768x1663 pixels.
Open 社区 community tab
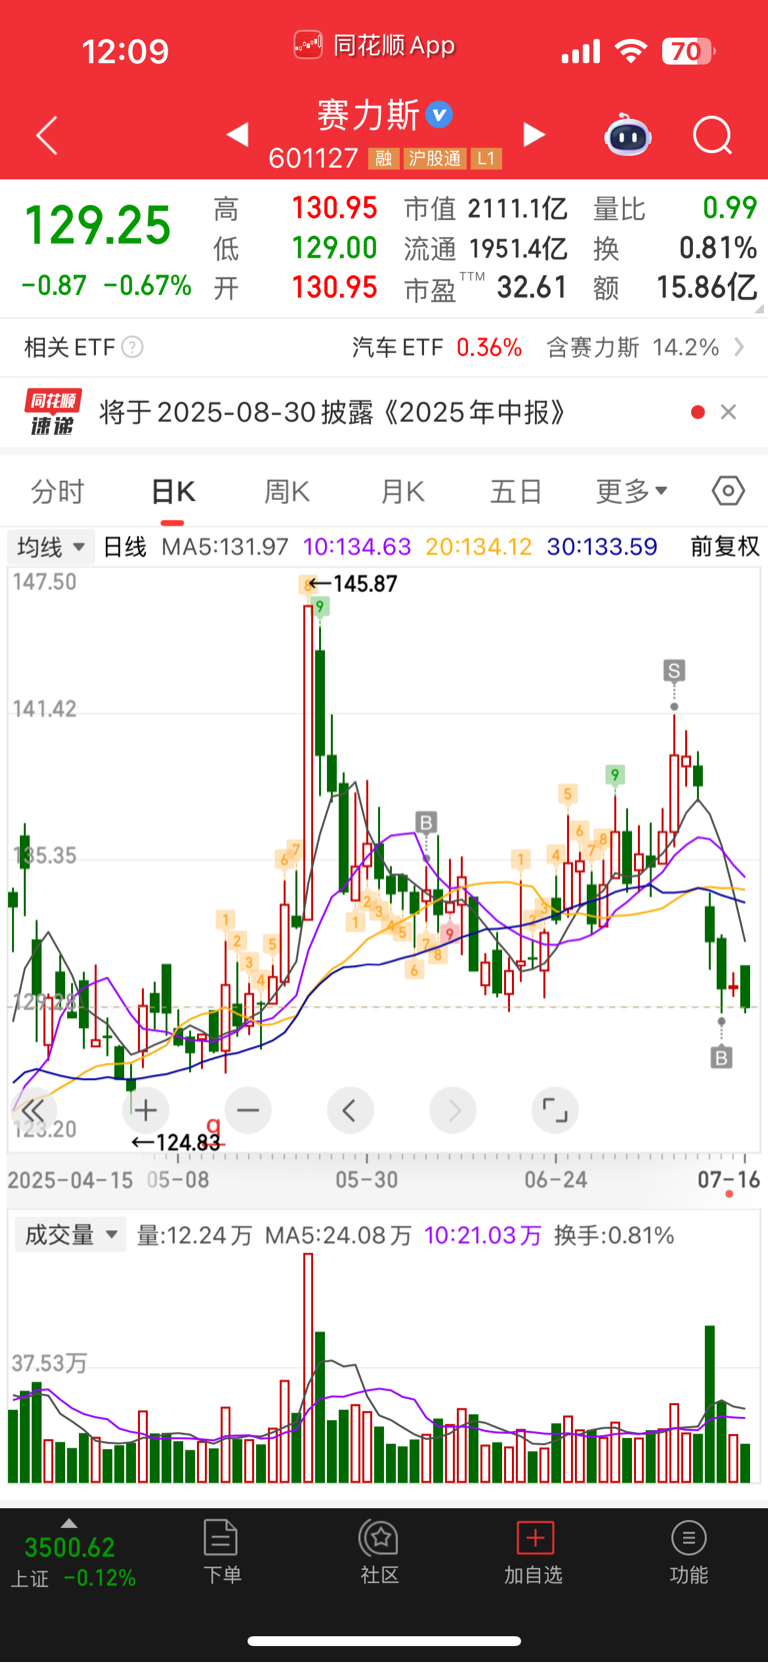[380, 1551]
